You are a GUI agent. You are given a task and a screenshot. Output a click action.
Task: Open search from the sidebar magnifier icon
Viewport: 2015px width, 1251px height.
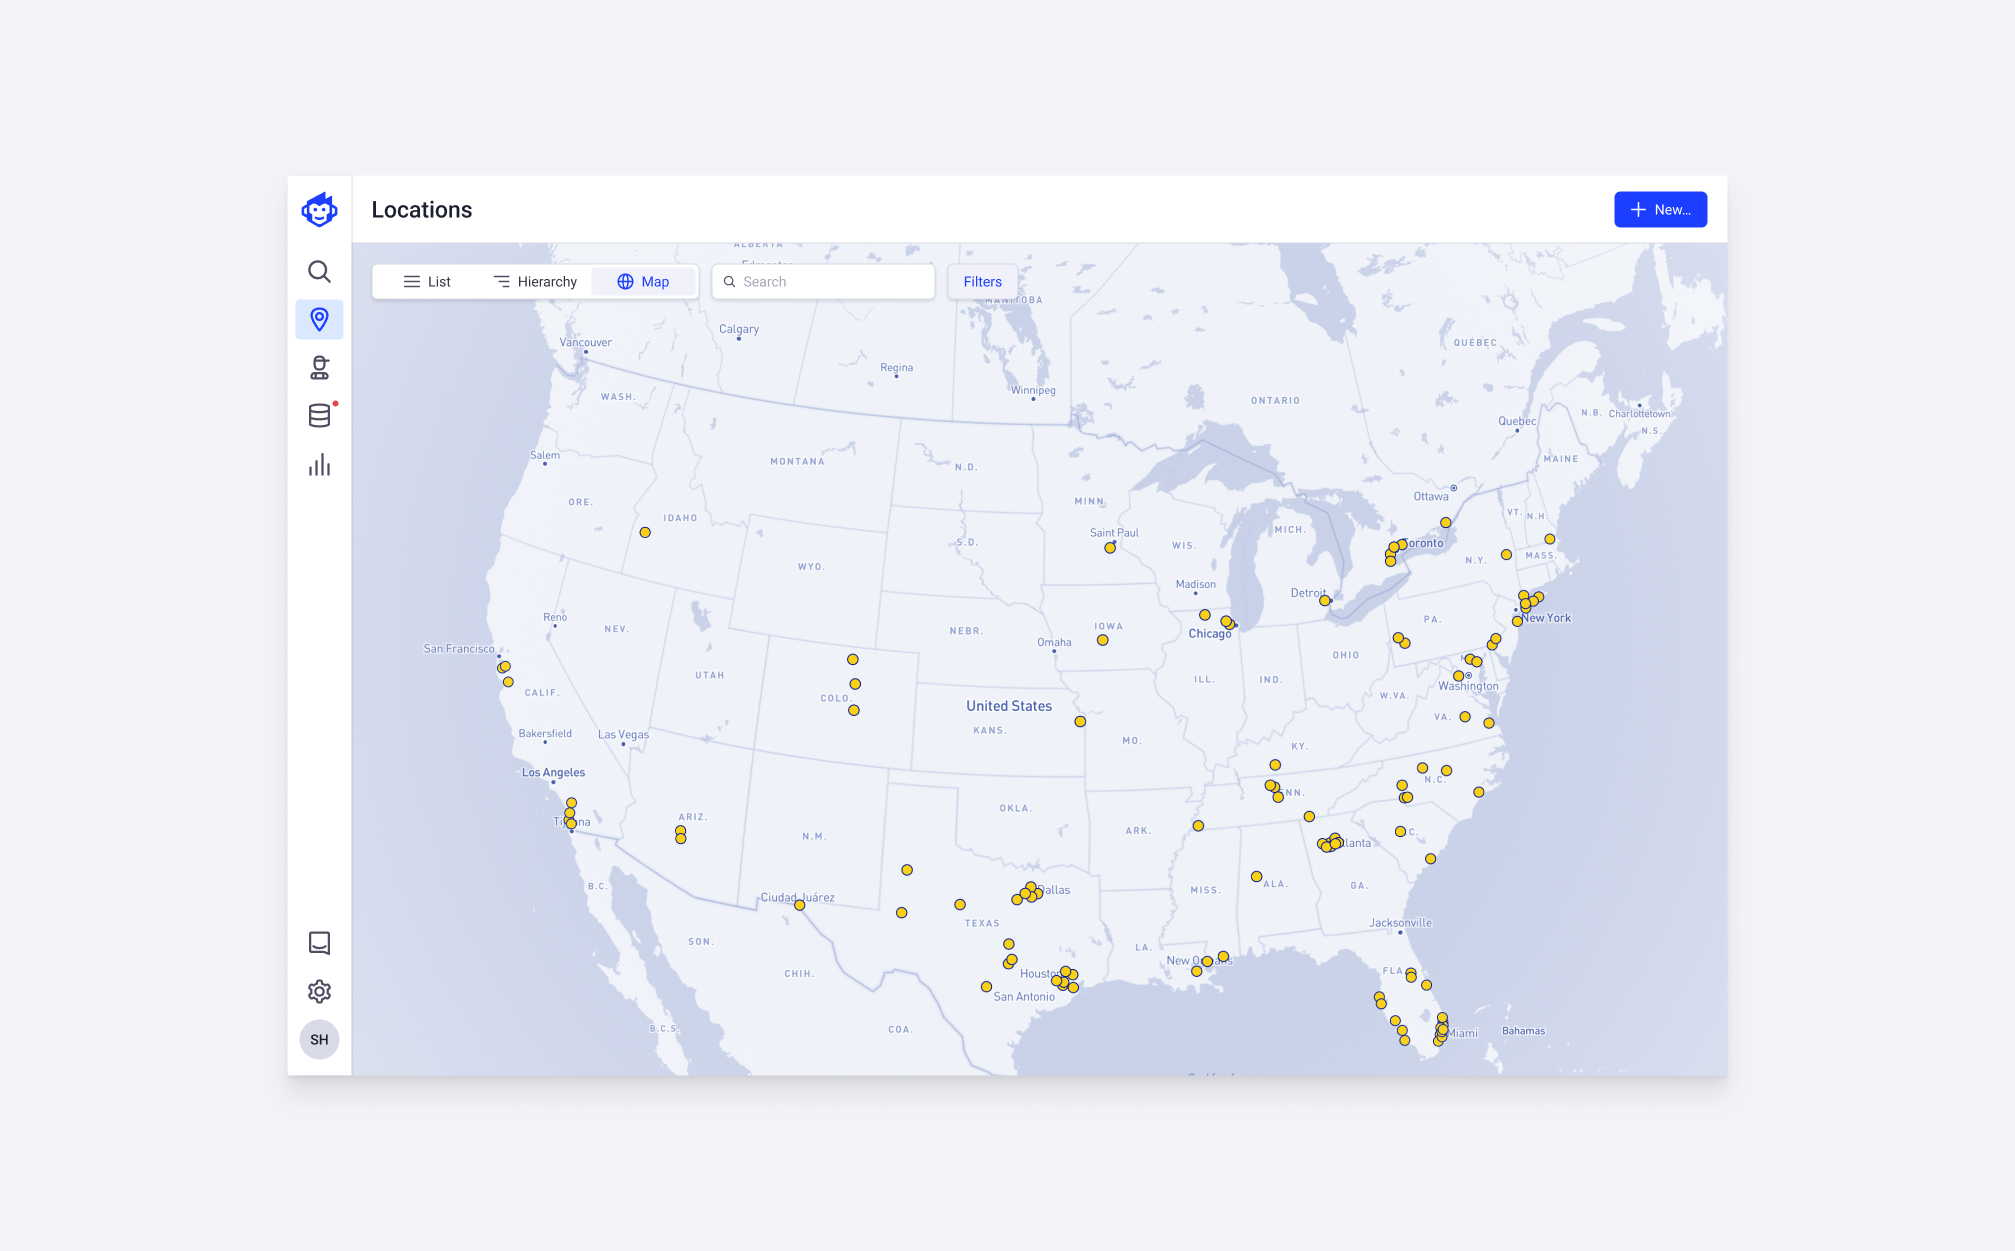319,272
